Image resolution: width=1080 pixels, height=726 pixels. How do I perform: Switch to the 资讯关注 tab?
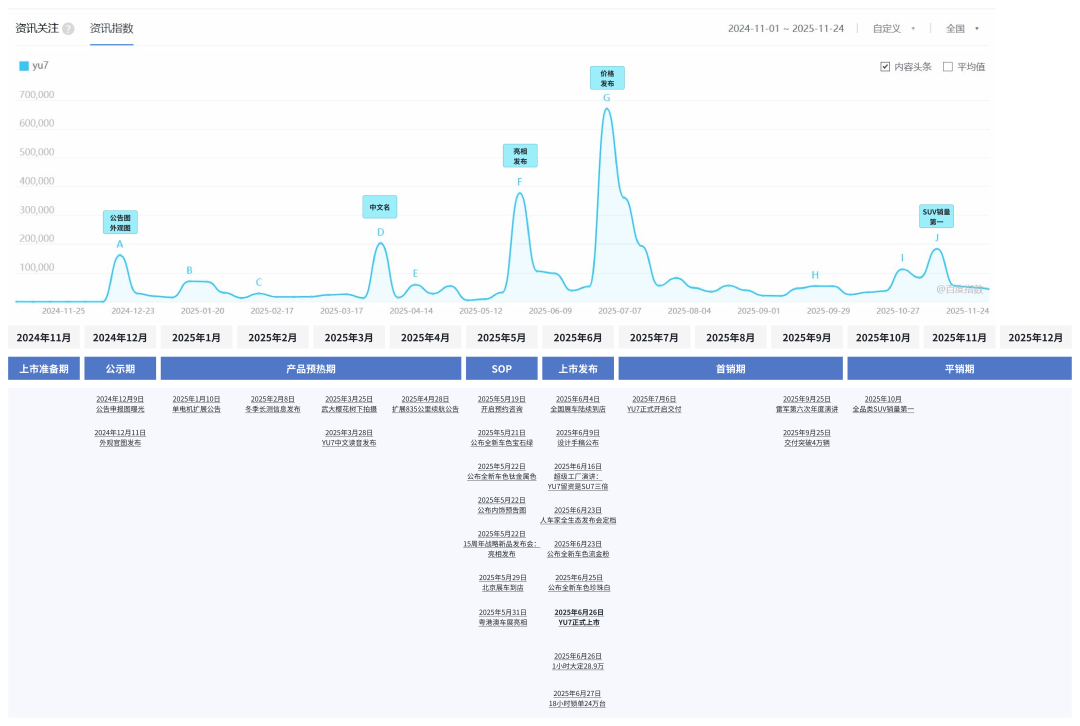(37, 29)
